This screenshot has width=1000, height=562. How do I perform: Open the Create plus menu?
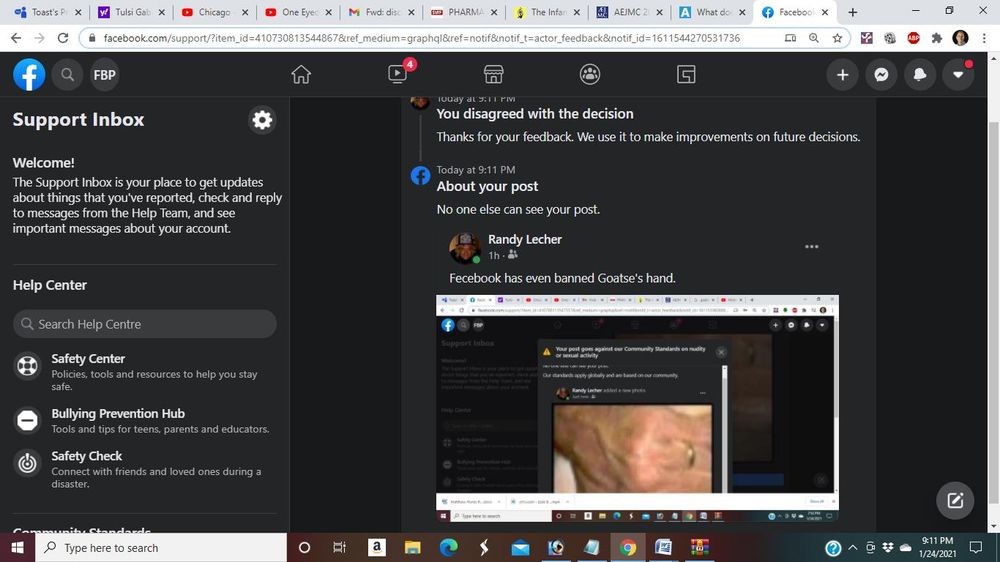point(842,75)
